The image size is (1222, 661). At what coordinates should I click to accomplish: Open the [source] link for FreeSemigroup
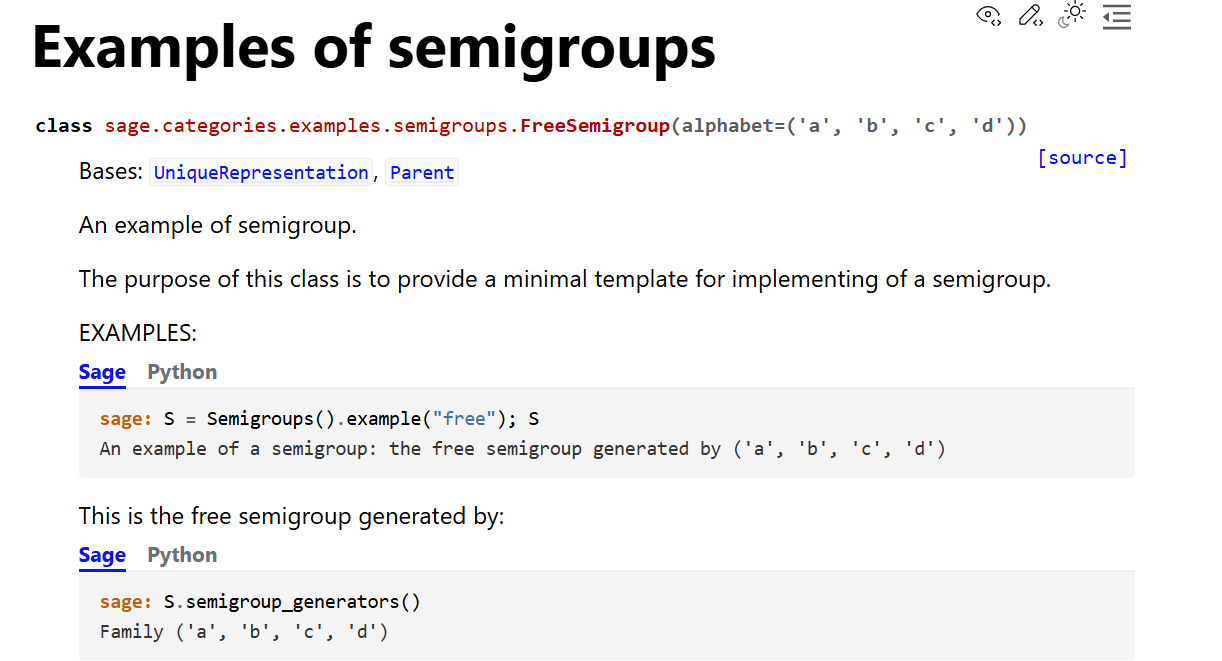tap(1082, 158)
